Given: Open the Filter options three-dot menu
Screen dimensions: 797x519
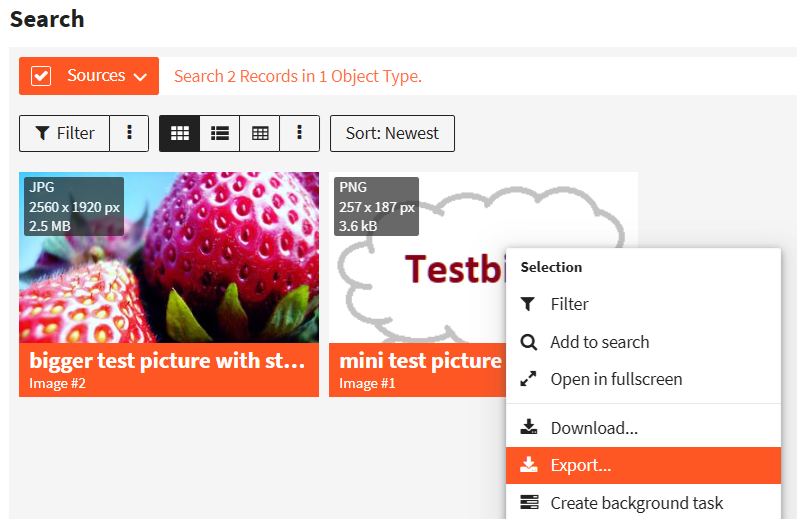Looking at the screenshot, I should point(129,133).
